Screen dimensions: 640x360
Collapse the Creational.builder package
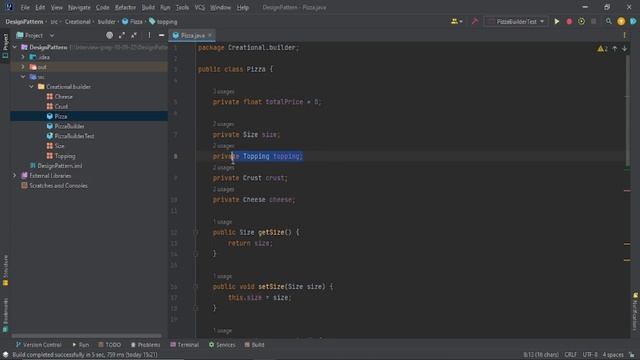[31, 87]
